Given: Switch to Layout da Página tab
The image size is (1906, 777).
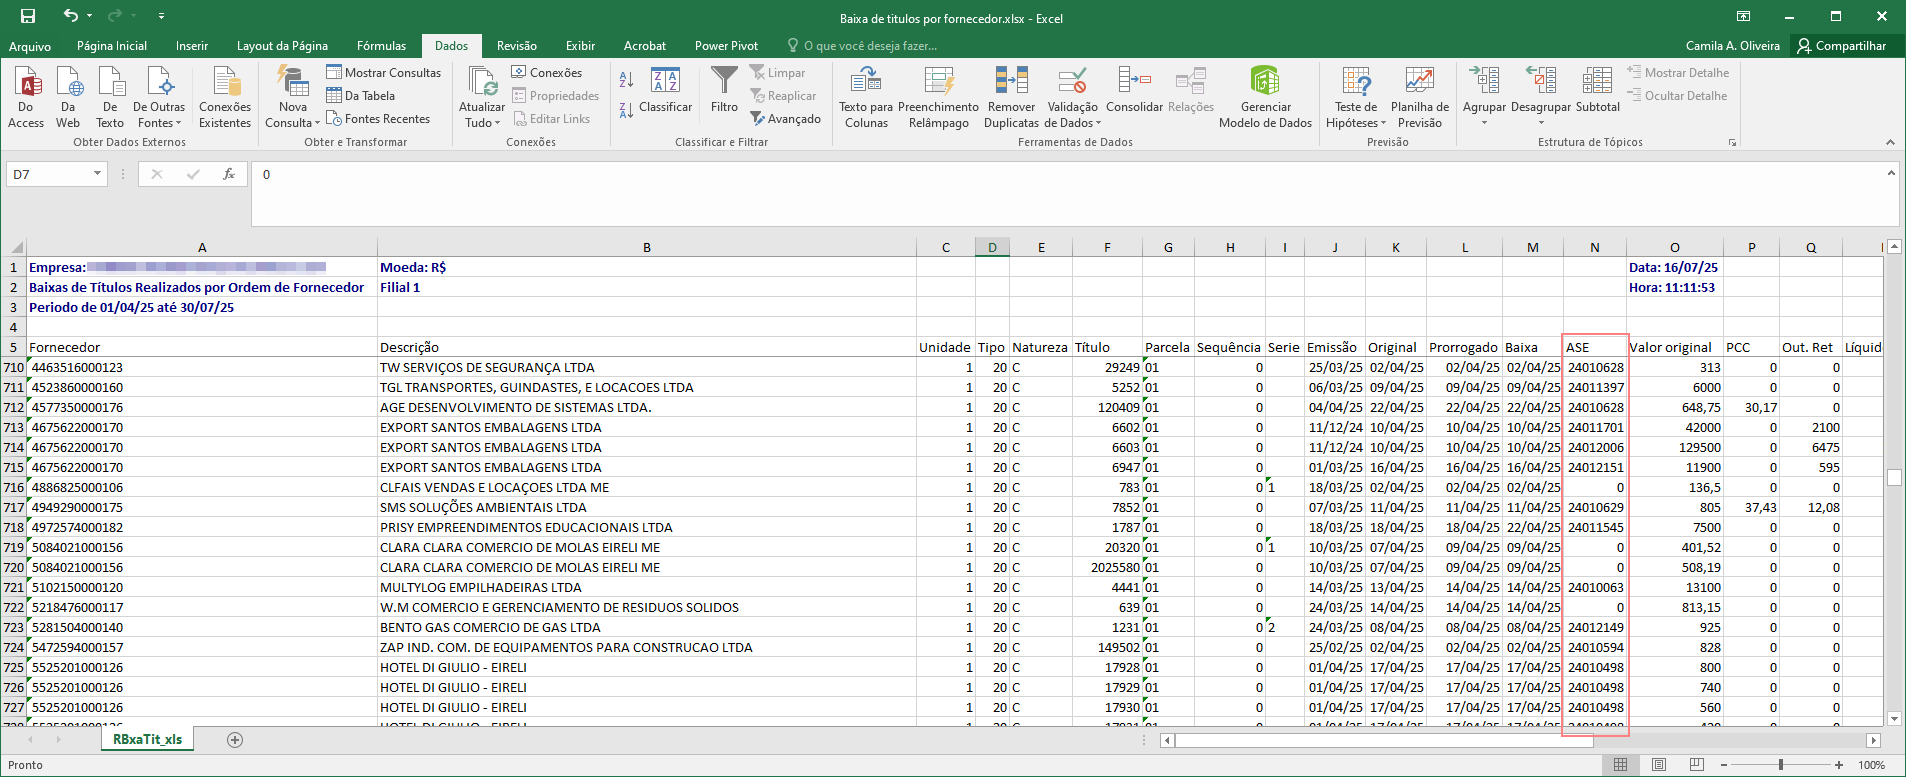Looking at the screenshot, I should pos(282,46).
